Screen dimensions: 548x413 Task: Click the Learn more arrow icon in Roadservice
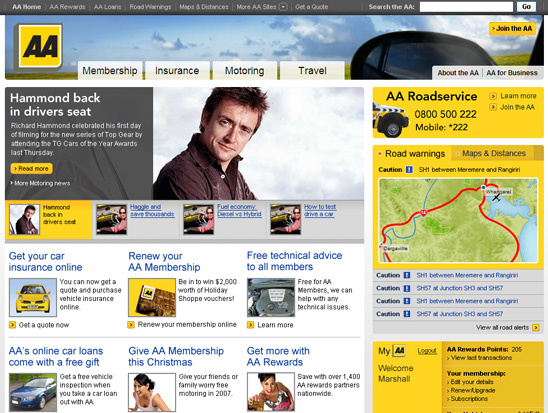493,96
